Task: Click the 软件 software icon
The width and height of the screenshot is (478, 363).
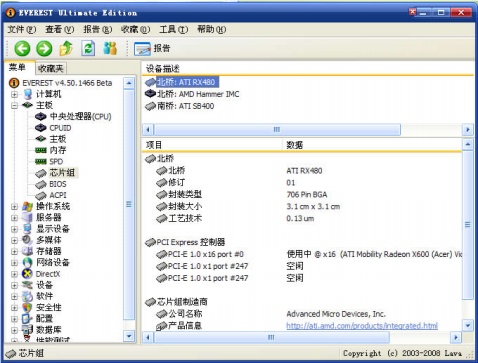Action: click(27, 296)
